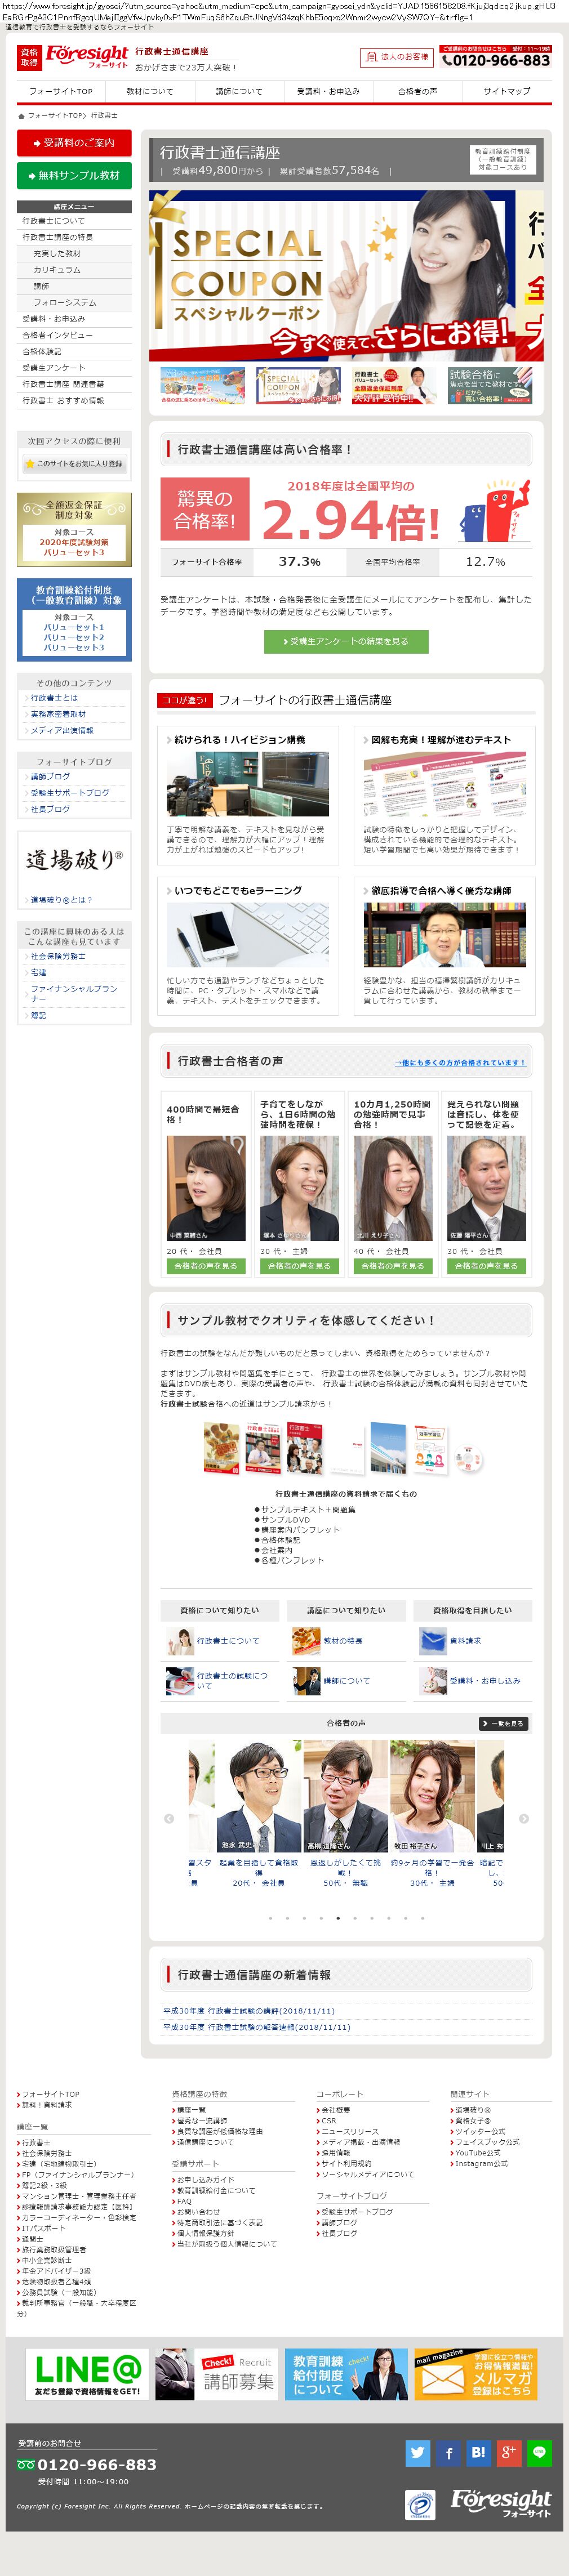Viewport: 569px width, 2576px height.
Task: Open 会社概要 link in the コーポレート footer column
Action: (x=335, y=2110)
